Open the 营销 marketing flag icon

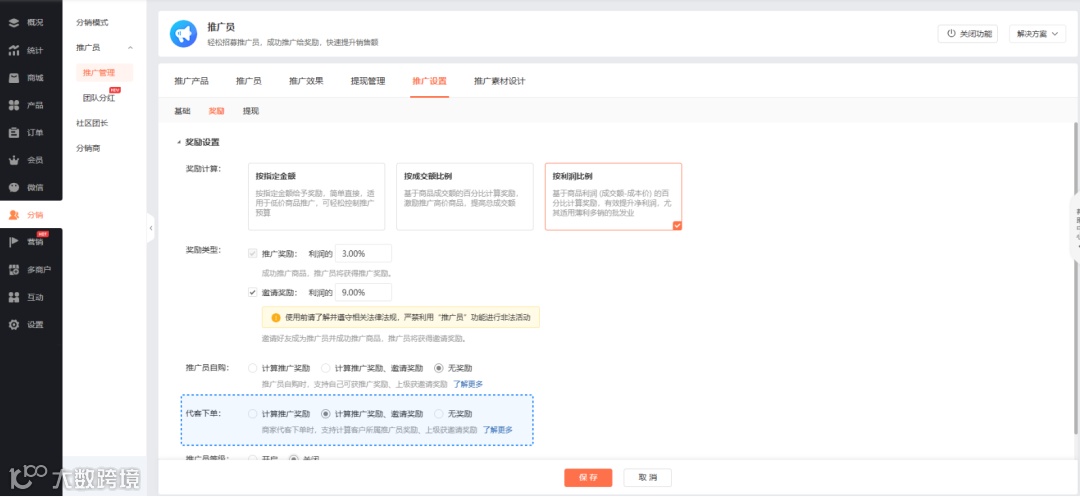click(x=14, y=242)
